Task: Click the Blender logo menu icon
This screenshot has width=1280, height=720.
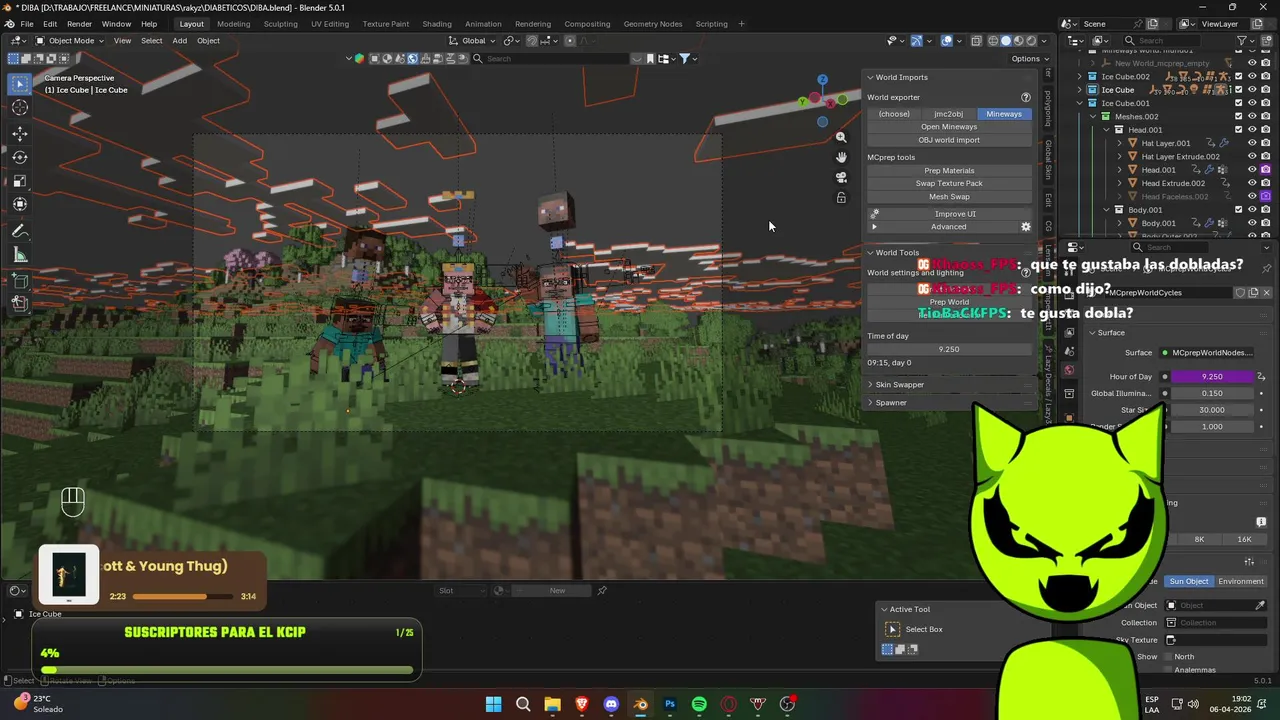Action: pyautogui.click(x=10, y=24)
